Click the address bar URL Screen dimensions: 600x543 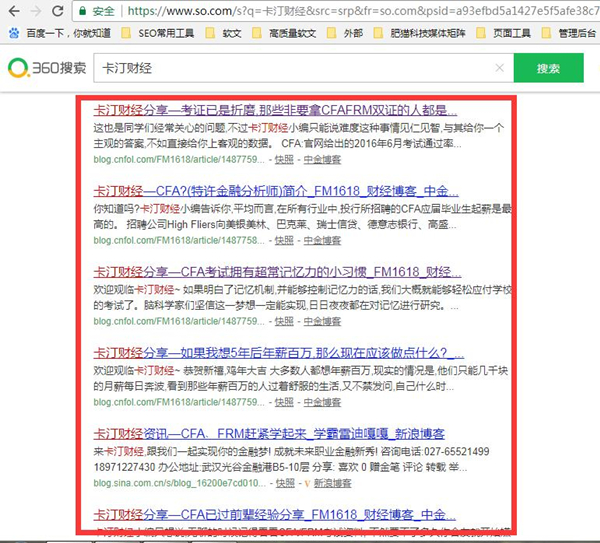[x=363, y=11]
